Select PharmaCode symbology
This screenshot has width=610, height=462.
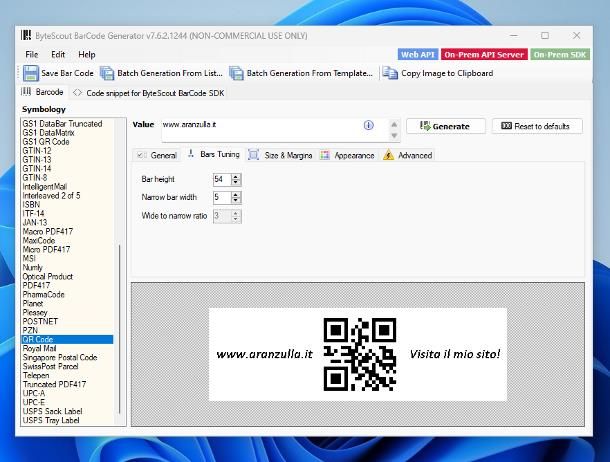coord(43,294)
